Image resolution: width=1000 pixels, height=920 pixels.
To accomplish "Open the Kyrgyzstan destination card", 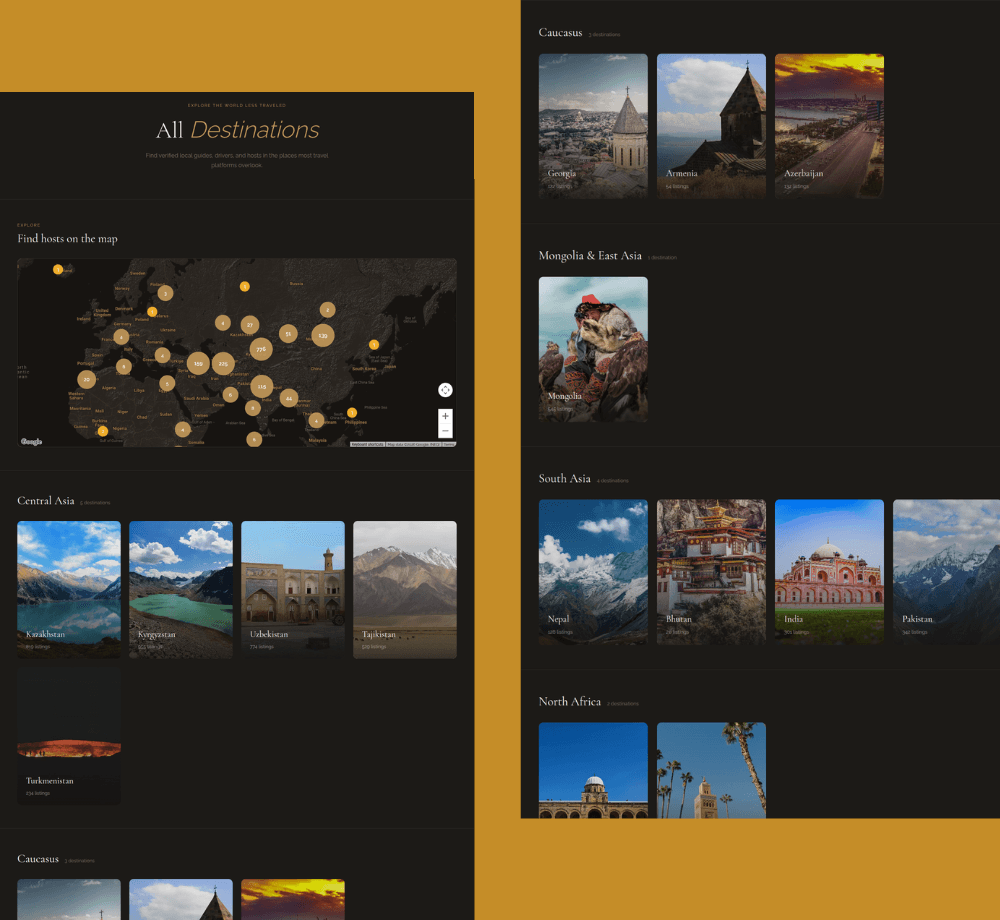I will pyautogui.click(x=181, y=589).
